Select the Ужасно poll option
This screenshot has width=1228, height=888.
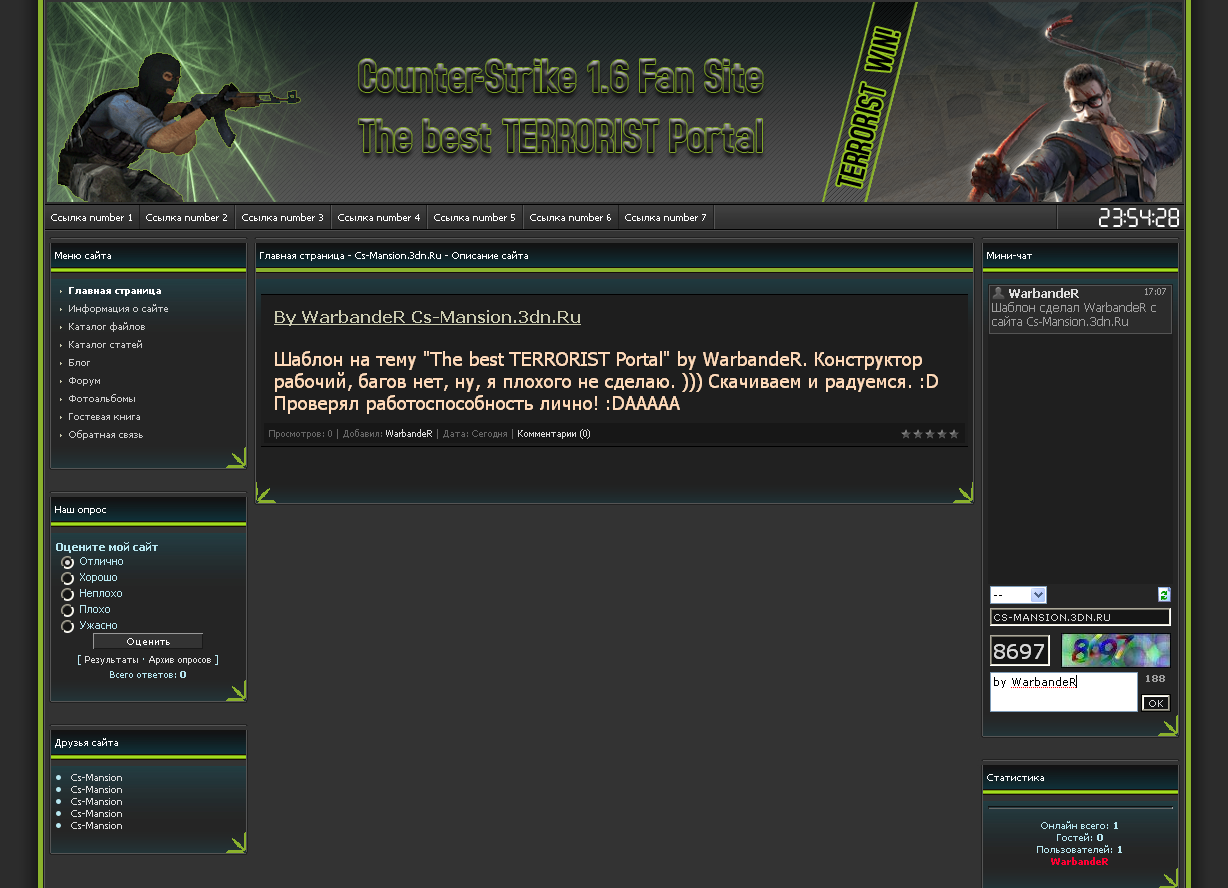(68, 626)
